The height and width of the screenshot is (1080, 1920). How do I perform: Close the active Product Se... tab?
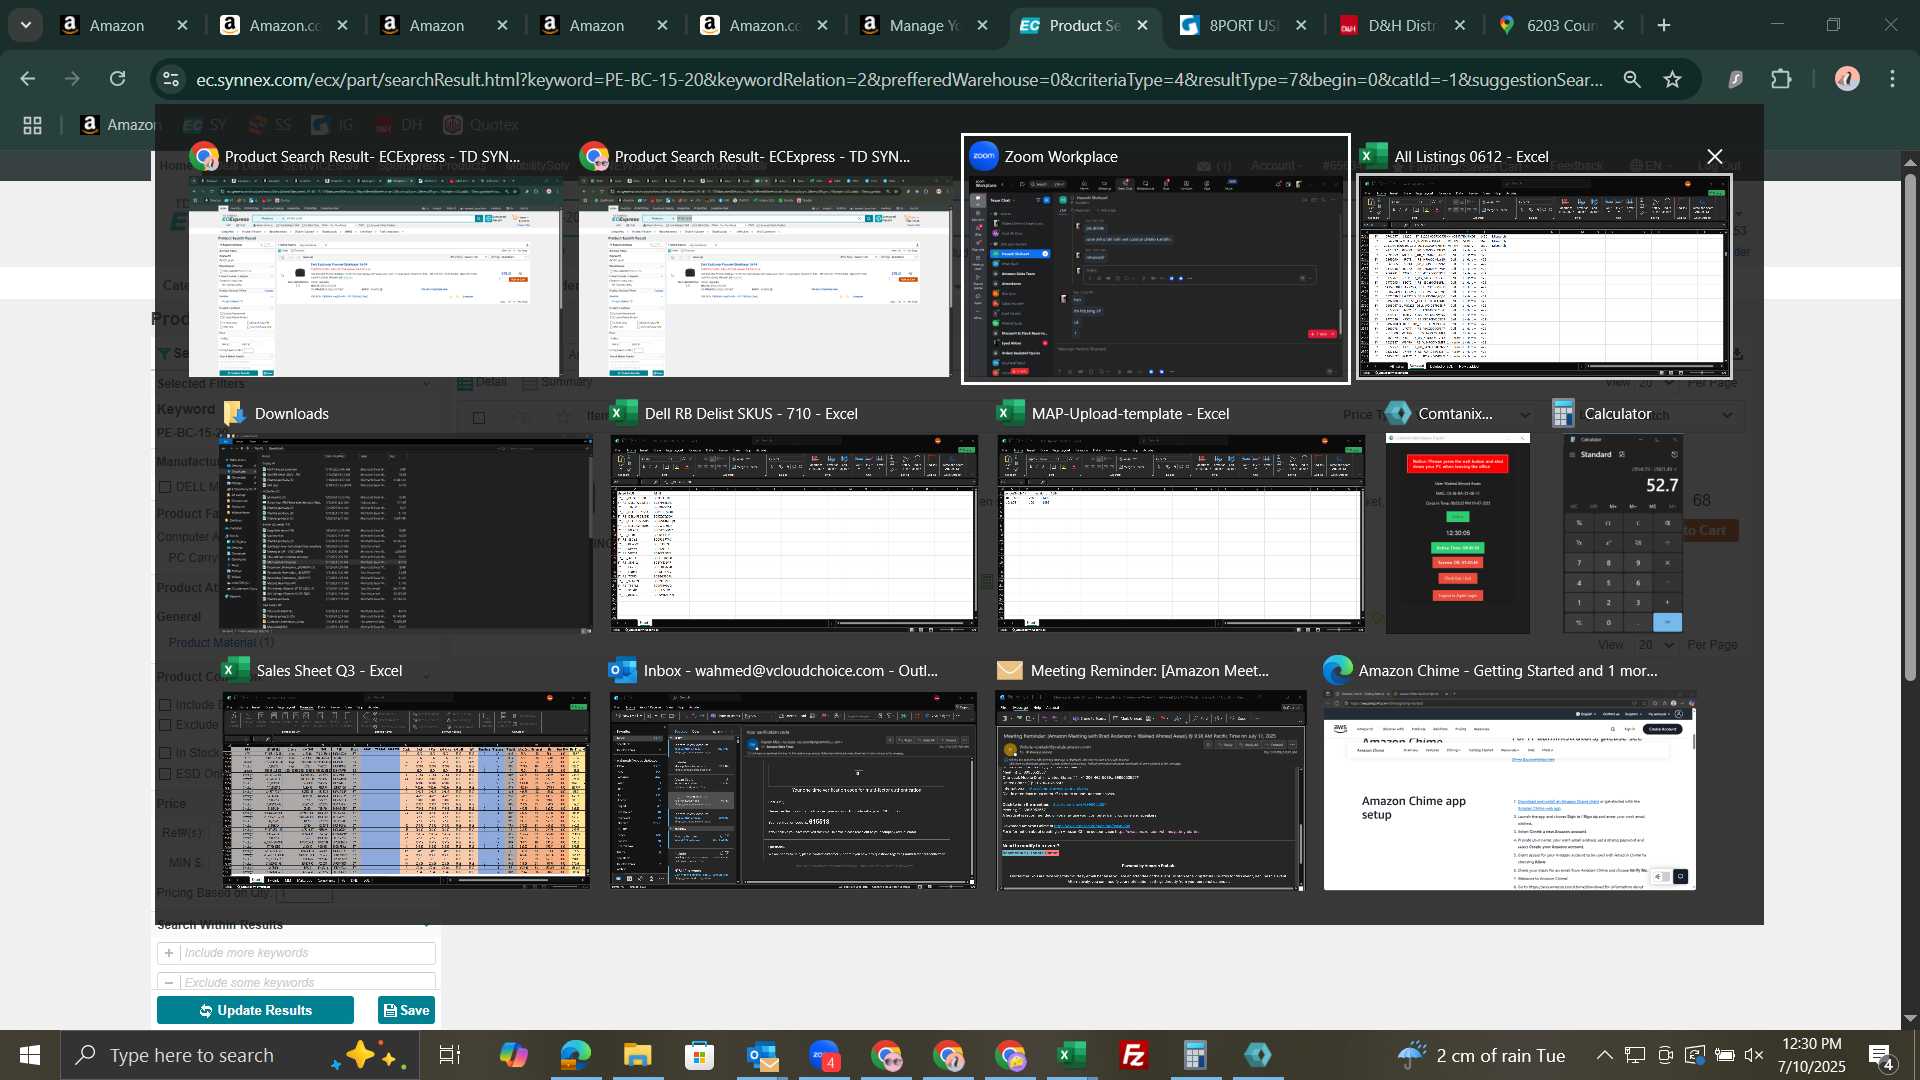[1143, 26]
